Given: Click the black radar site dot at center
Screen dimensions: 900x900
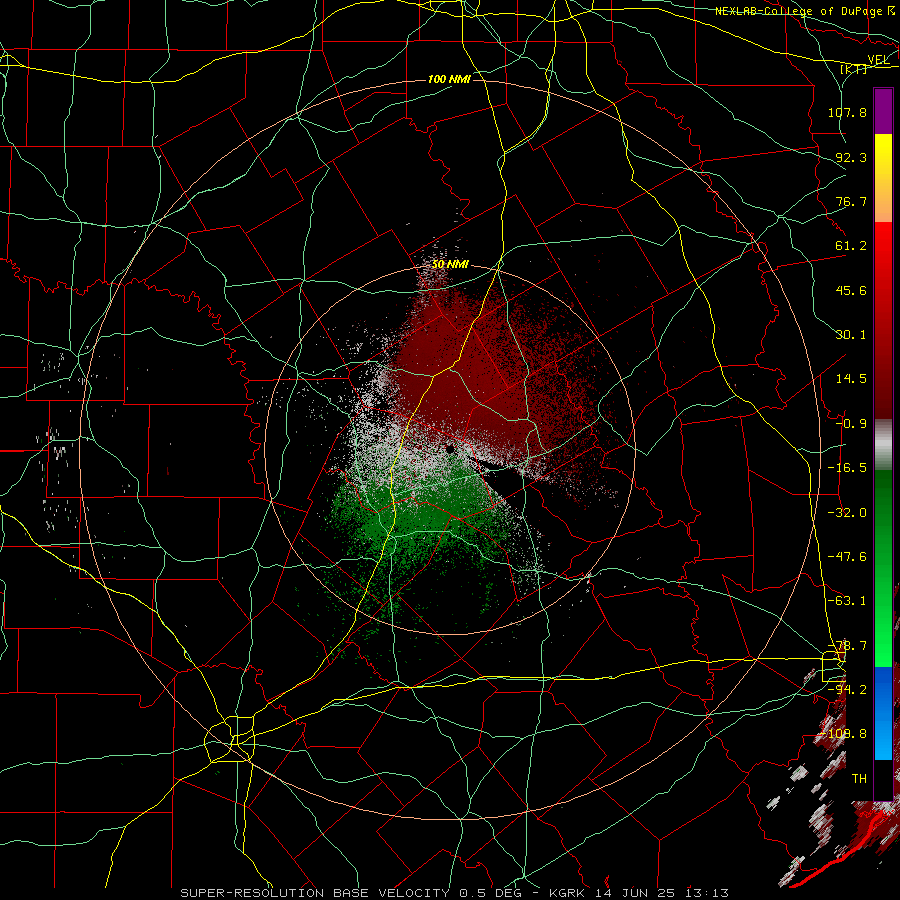Looking at the screenshot, I should [450, 449].
